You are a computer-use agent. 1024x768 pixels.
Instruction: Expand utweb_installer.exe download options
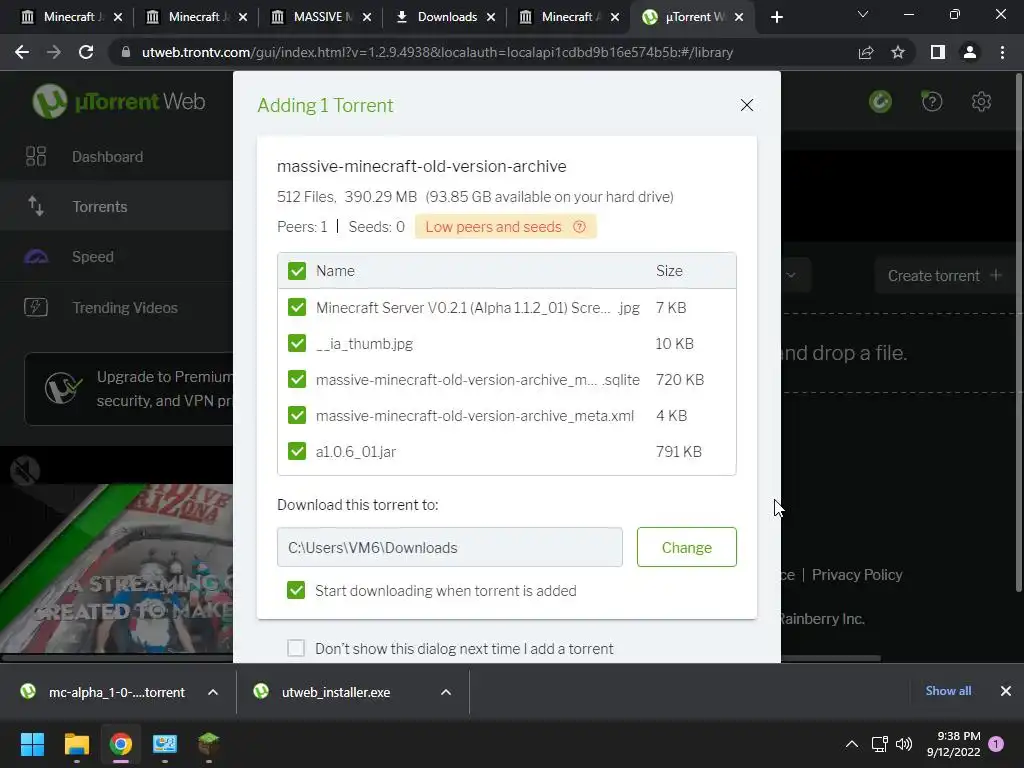(x=446, y=692)
